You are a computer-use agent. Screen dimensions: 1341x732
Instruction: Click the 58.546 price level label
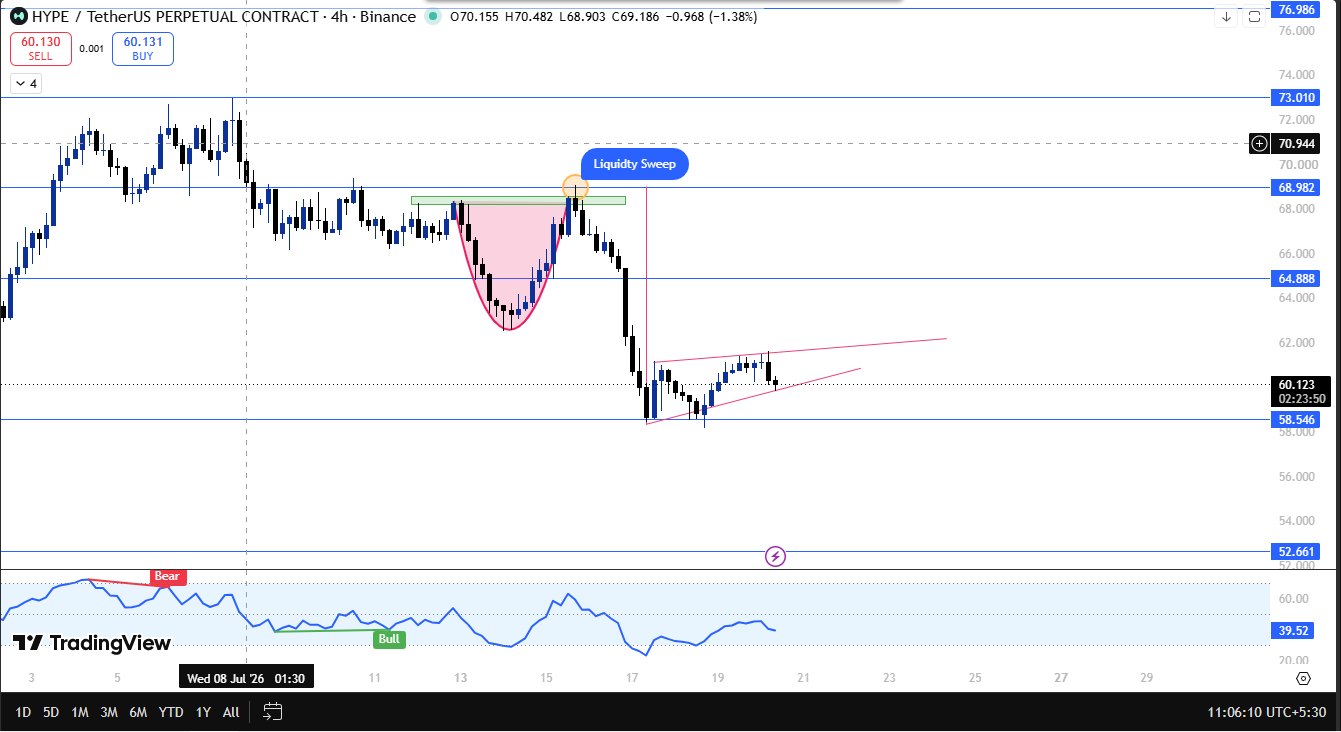pyautogui.click(x=1297, y=420)
